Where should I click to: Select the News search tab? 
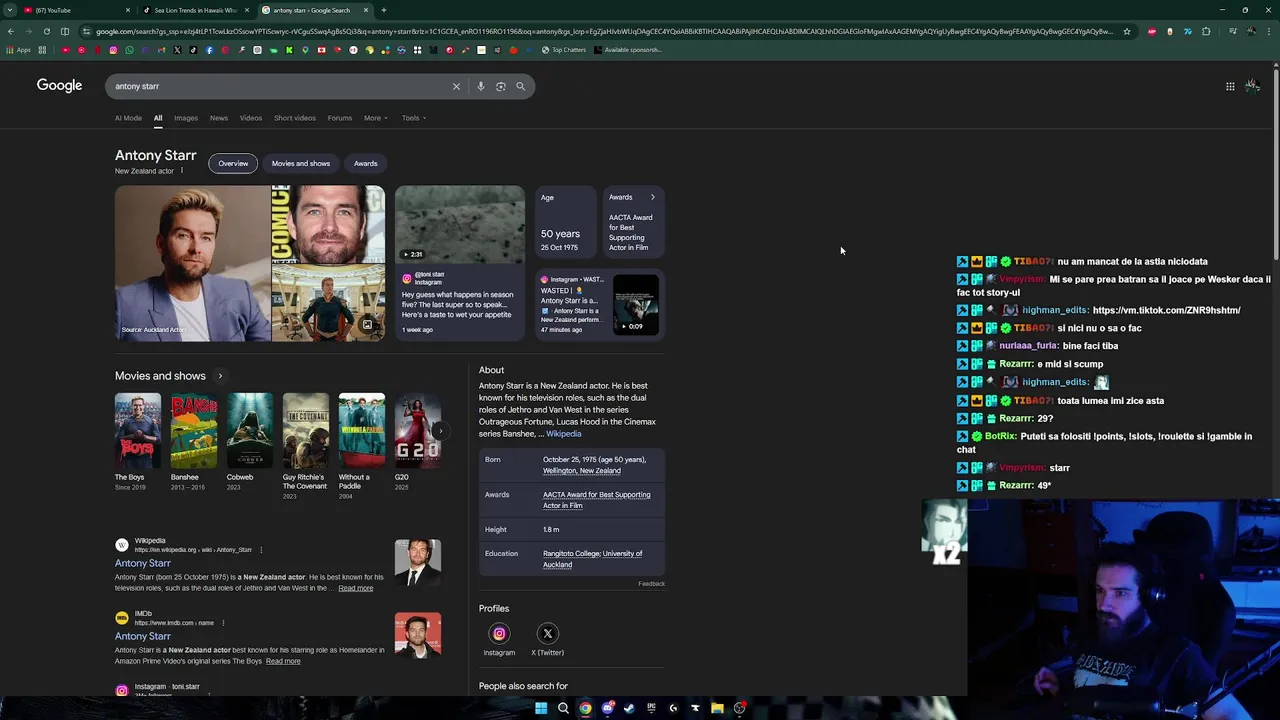tap(218, 118)
